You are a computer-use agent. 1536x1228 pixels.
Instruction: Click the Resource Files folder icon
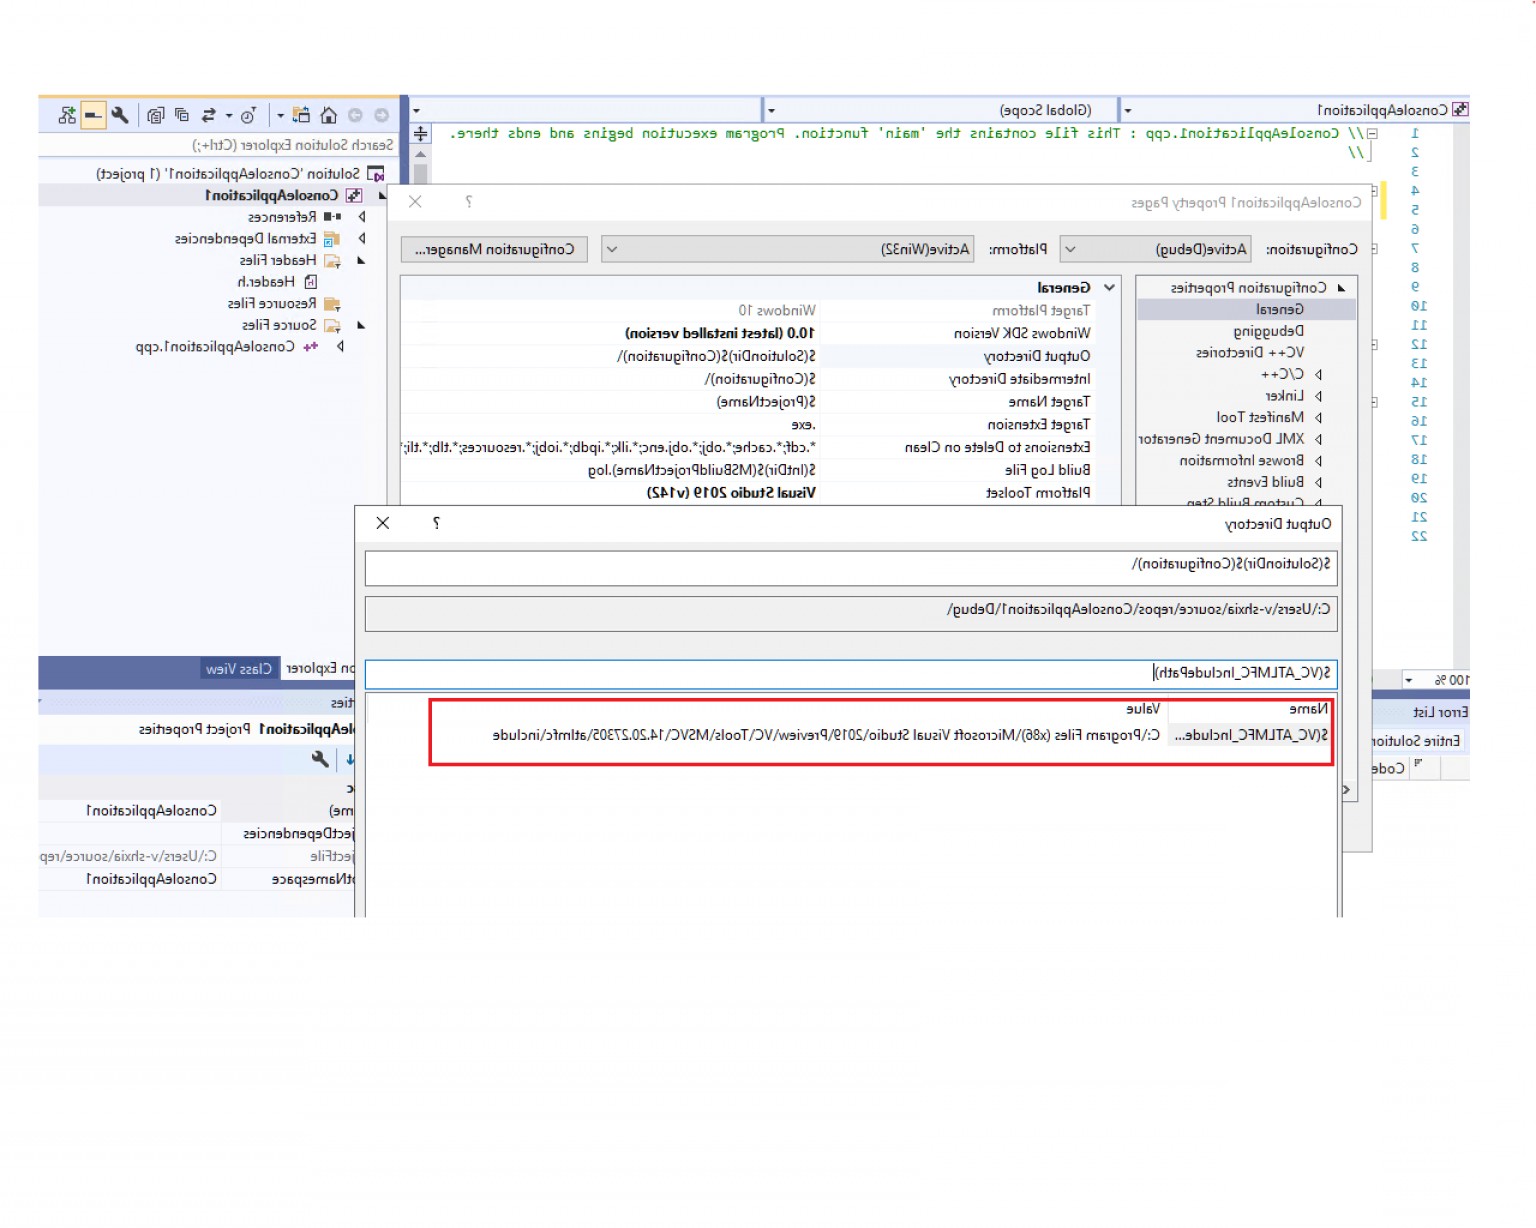(332, 304)
